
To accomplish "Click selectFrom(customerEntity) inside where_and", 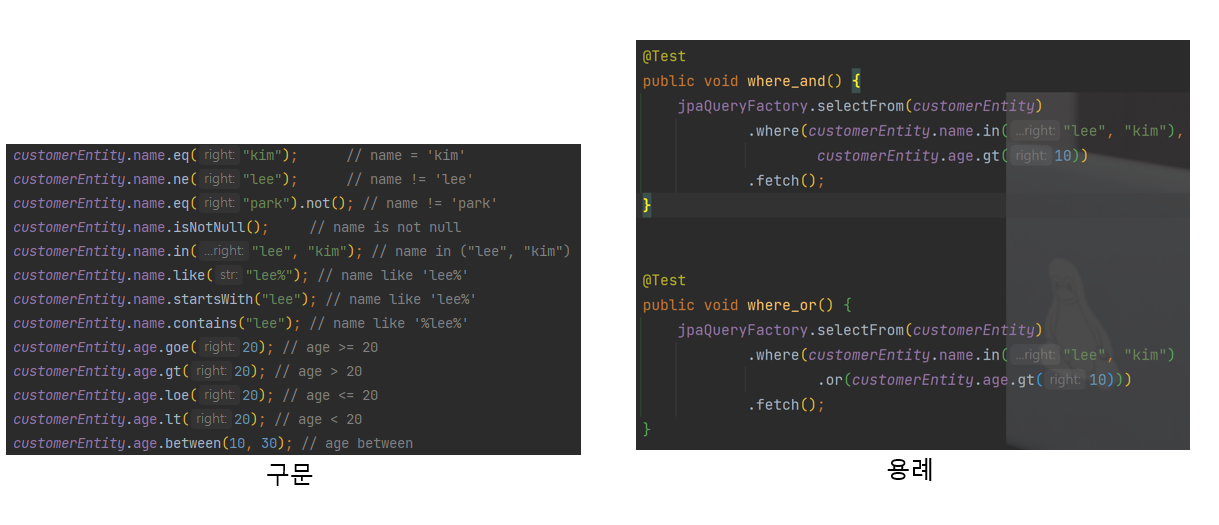I will 860,106.
